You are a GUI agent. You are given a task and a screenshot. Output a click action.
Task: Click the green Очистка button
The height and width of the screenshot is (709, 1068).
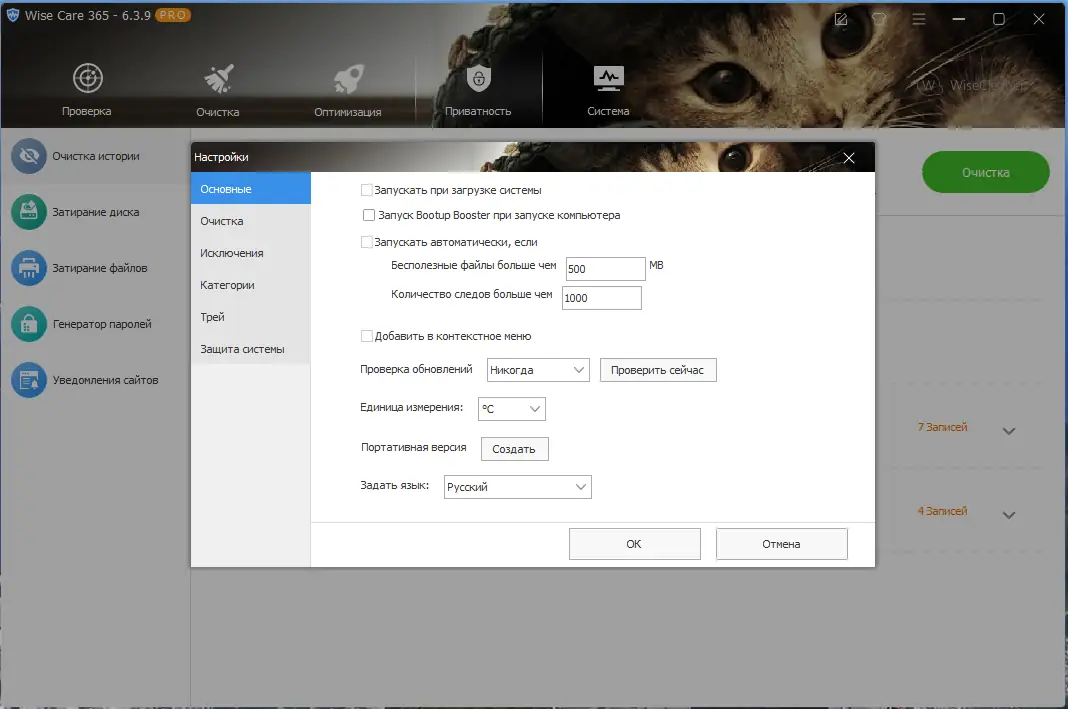[x=986, y=172]
